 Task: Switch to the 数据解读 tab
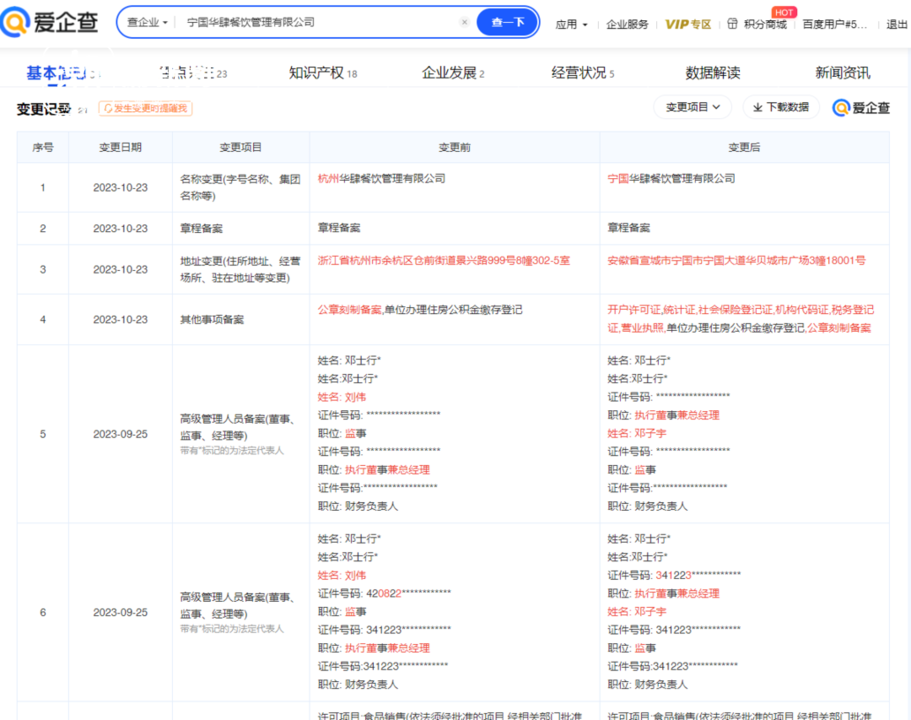(x=712, y=73)
